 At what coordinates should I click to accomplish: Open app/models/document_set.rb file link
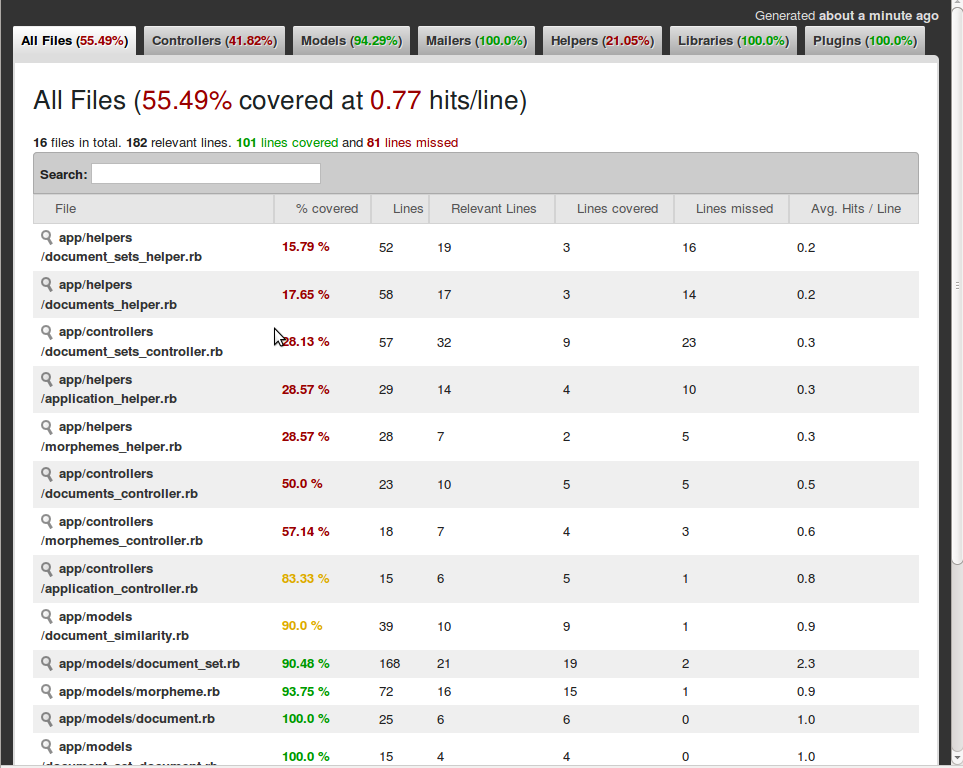(149, 664)
